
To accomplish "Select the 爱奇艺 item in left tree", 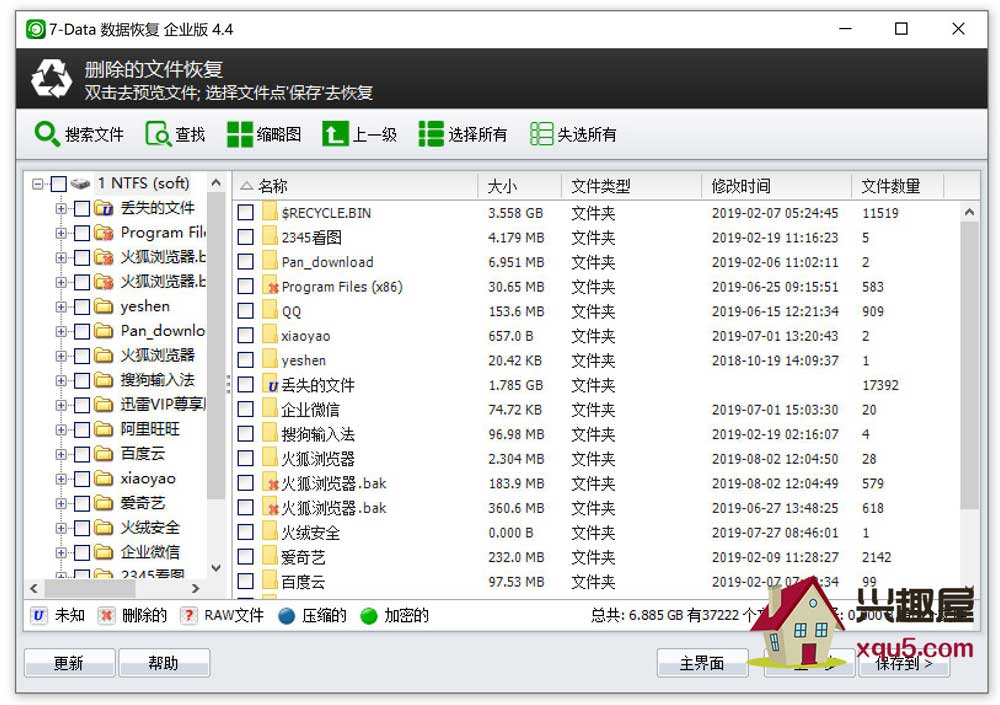I will pos(143,503).
